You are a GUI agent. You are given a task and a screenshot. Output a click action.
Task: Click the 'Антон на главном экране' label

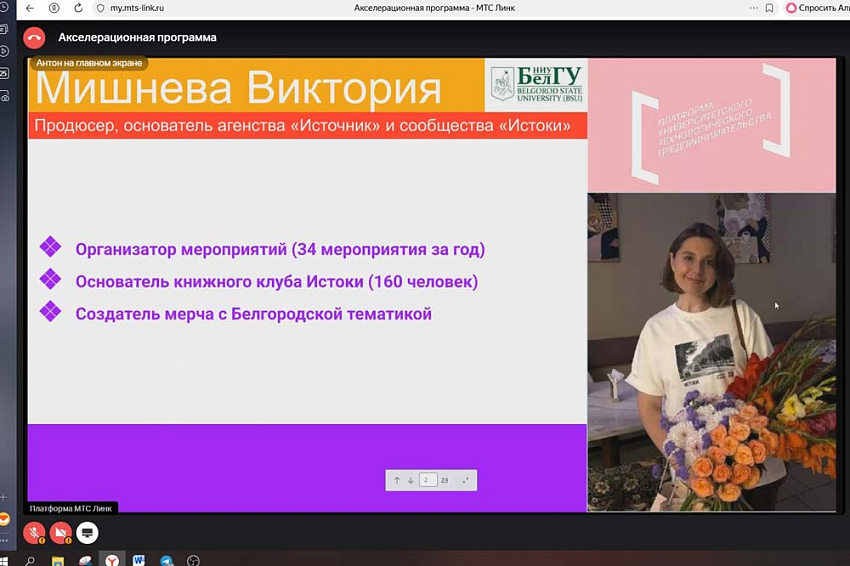(89, 63)
